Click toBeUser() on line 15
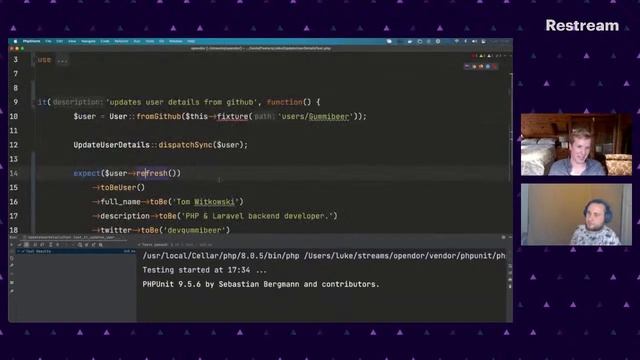The image size is (640, 360). 122,187
